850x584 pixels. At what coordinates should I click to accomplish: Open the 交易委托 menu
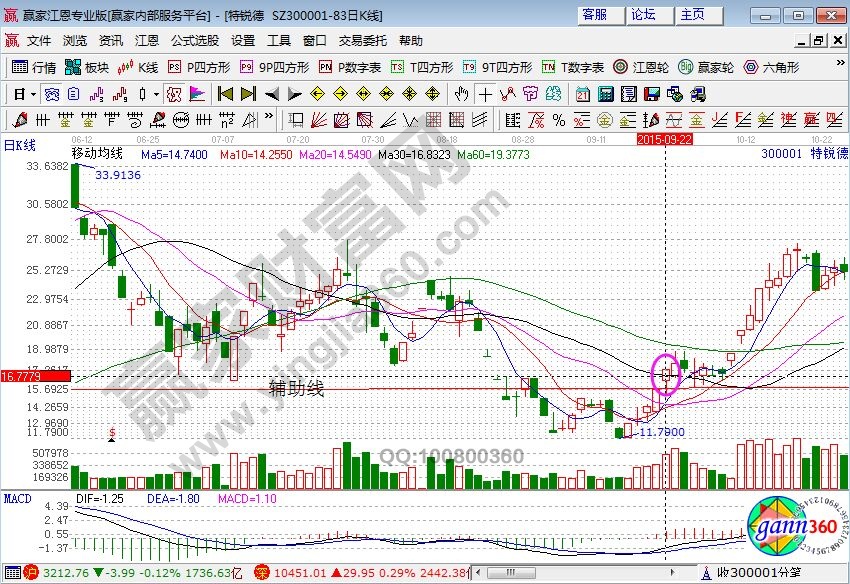pyautogui.click(x=362, y=41)
